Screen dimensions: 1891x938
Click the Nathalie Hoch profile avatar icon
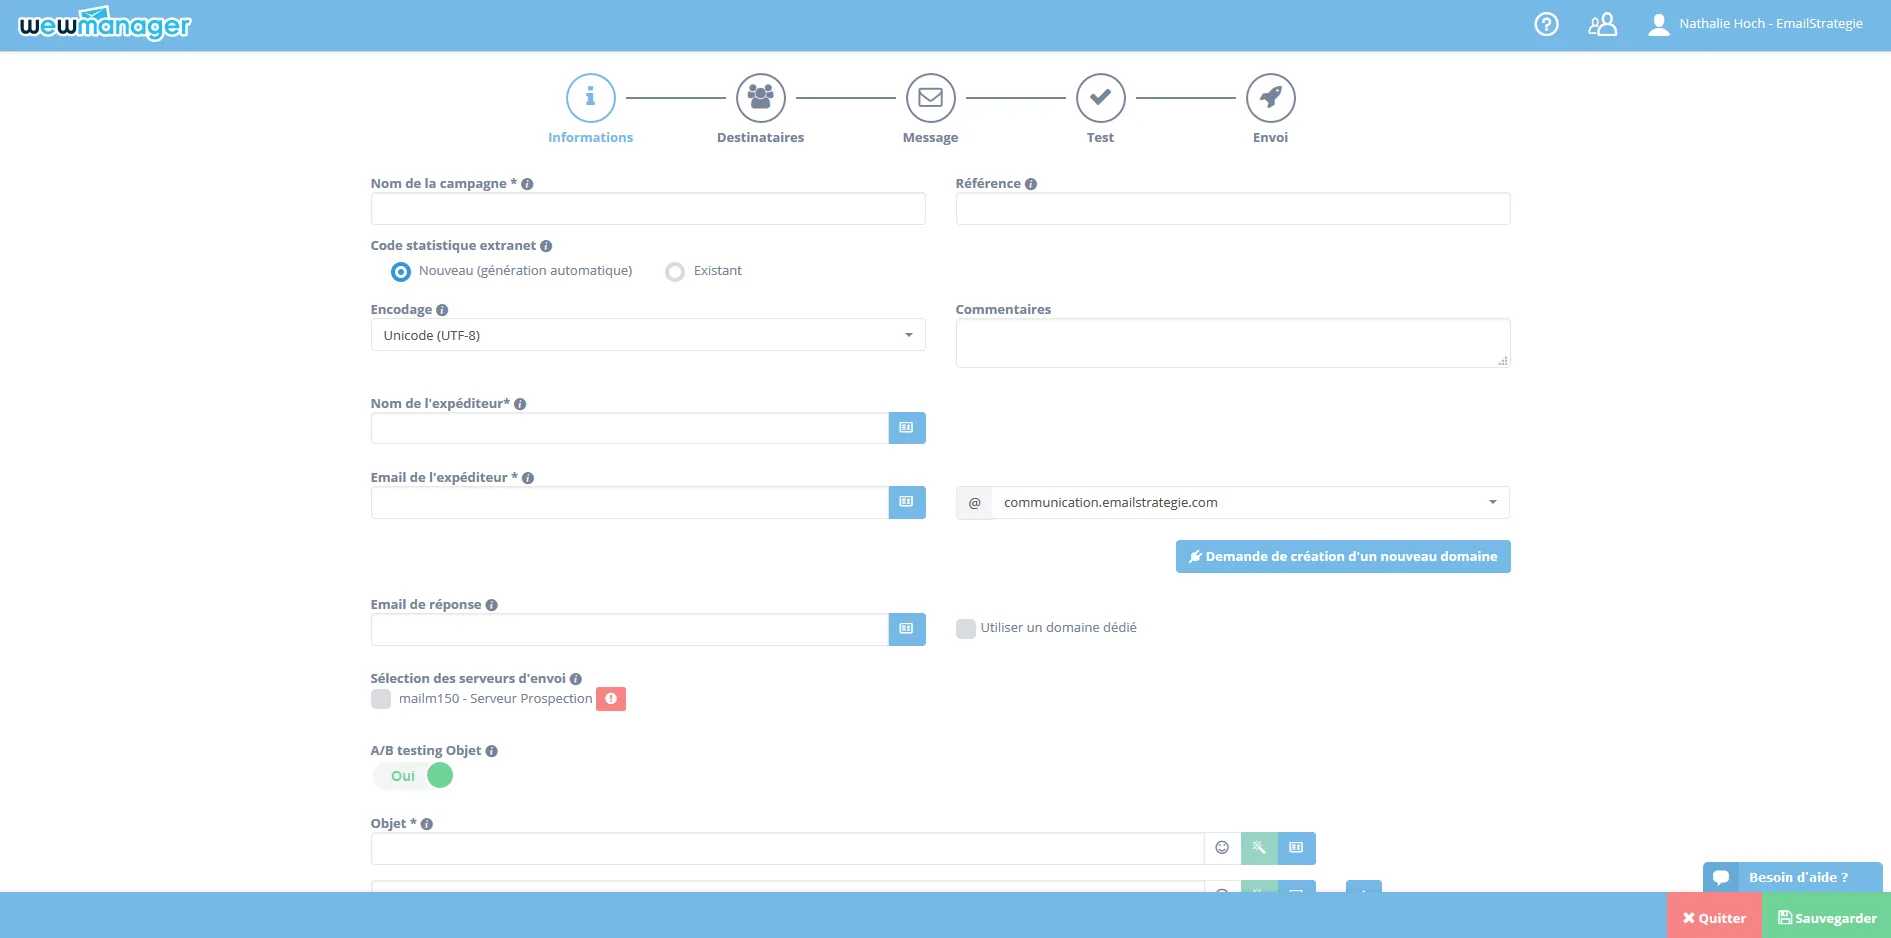[1658, 24]
